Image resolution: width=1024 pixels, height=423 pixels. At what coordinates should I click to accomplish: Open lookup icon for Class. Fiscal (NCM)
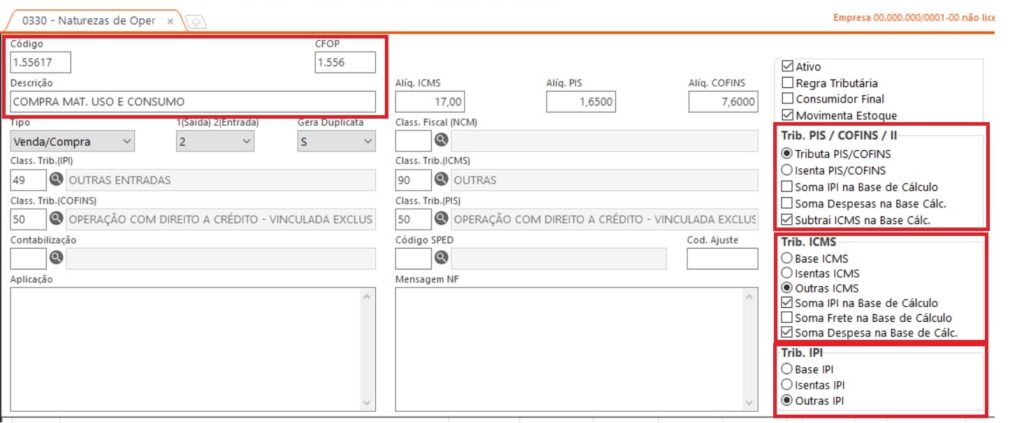tap(441, 140)
